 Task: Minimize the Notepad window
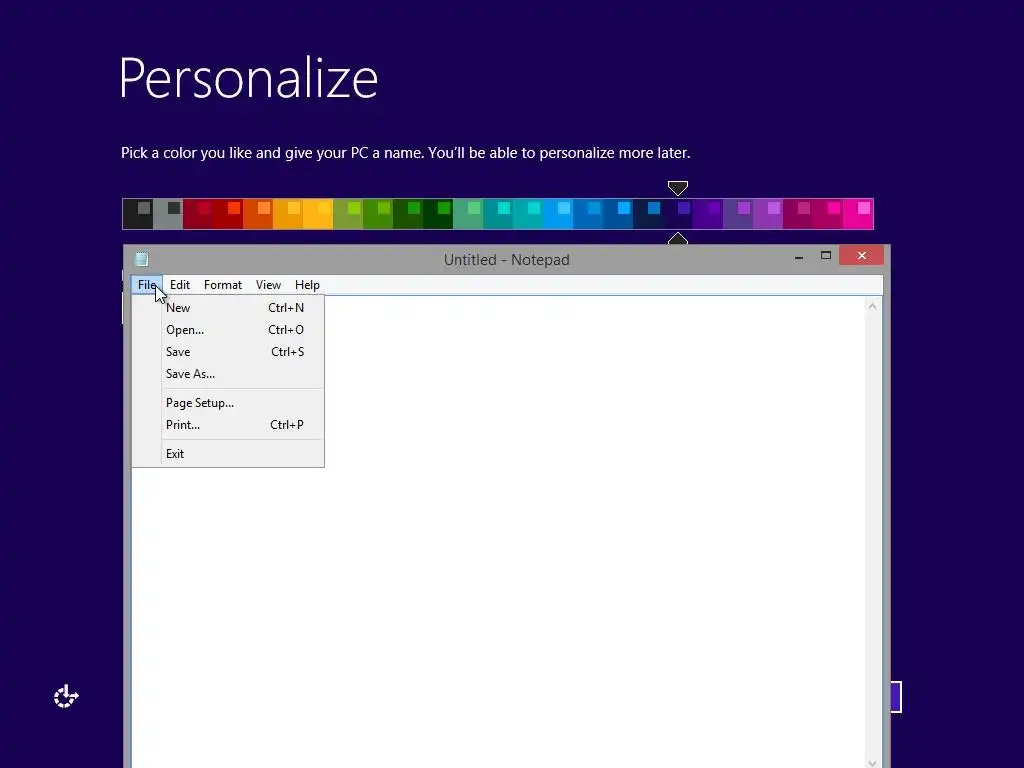(799, 256)
